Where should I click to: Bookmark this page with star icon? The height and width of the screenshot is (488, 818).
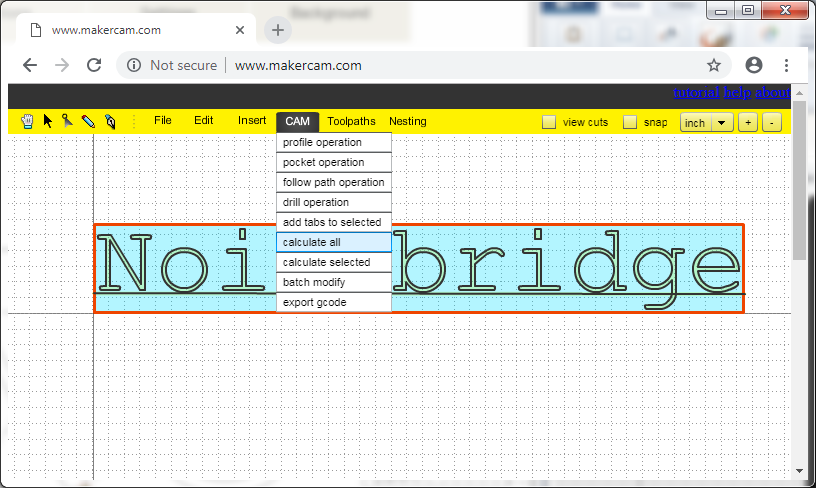(x=714, y=65)
